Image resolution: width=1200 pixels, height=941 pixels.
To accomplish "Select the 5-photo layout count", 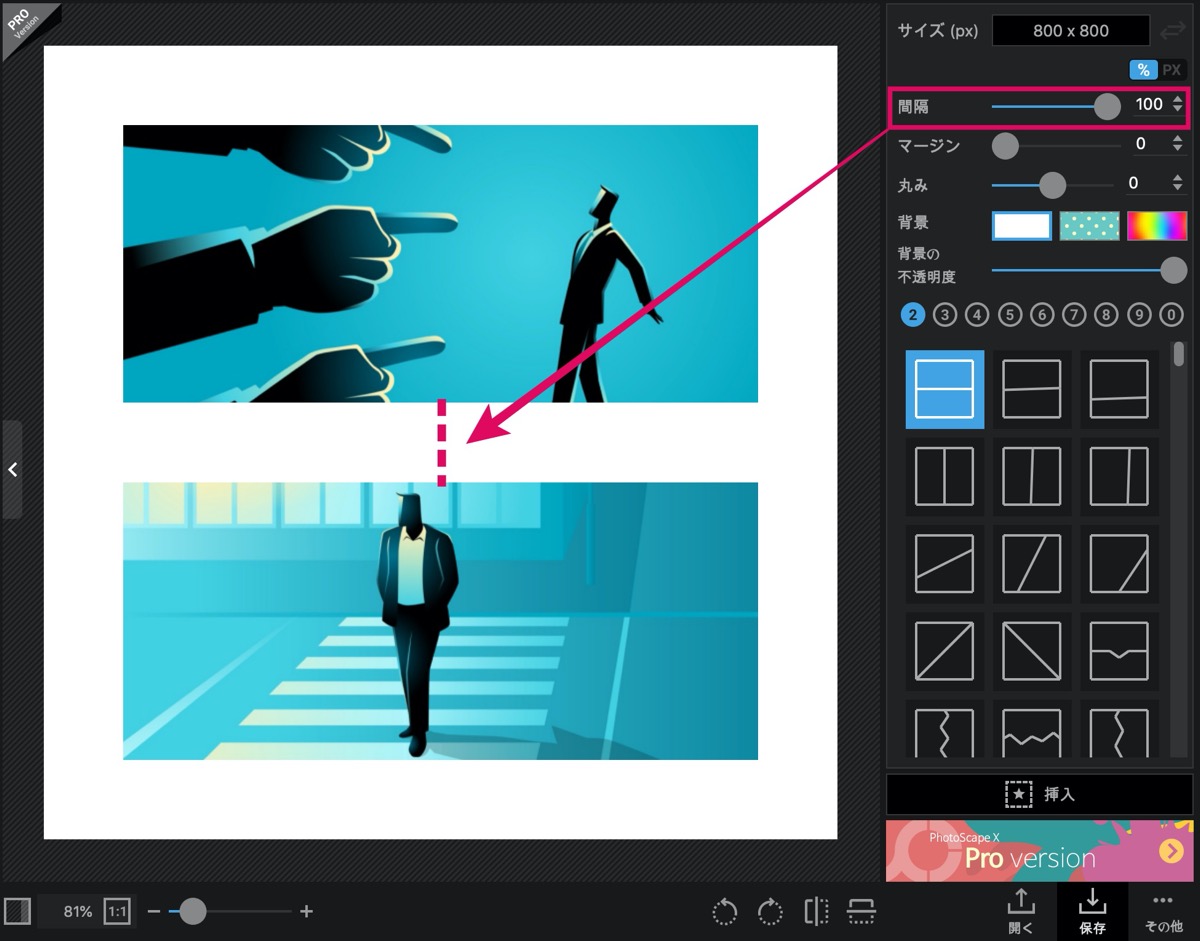I will point(1009,315).
